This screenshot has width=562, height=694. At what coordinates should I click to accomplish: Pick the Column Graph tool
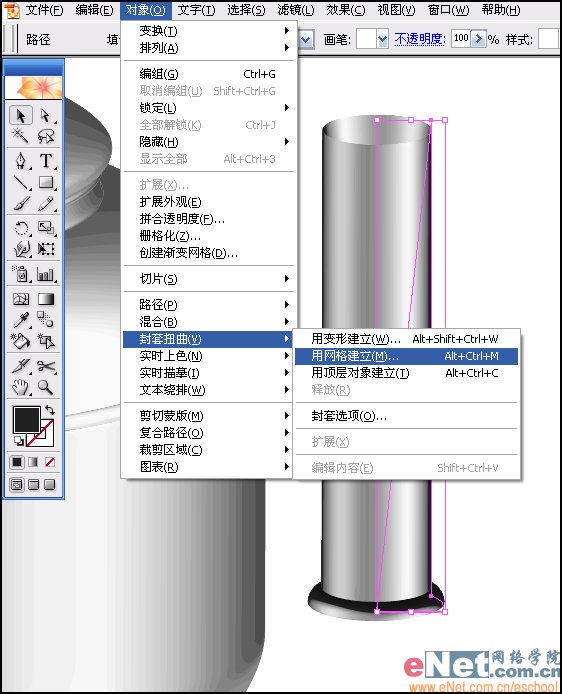[x=46, y=274]
